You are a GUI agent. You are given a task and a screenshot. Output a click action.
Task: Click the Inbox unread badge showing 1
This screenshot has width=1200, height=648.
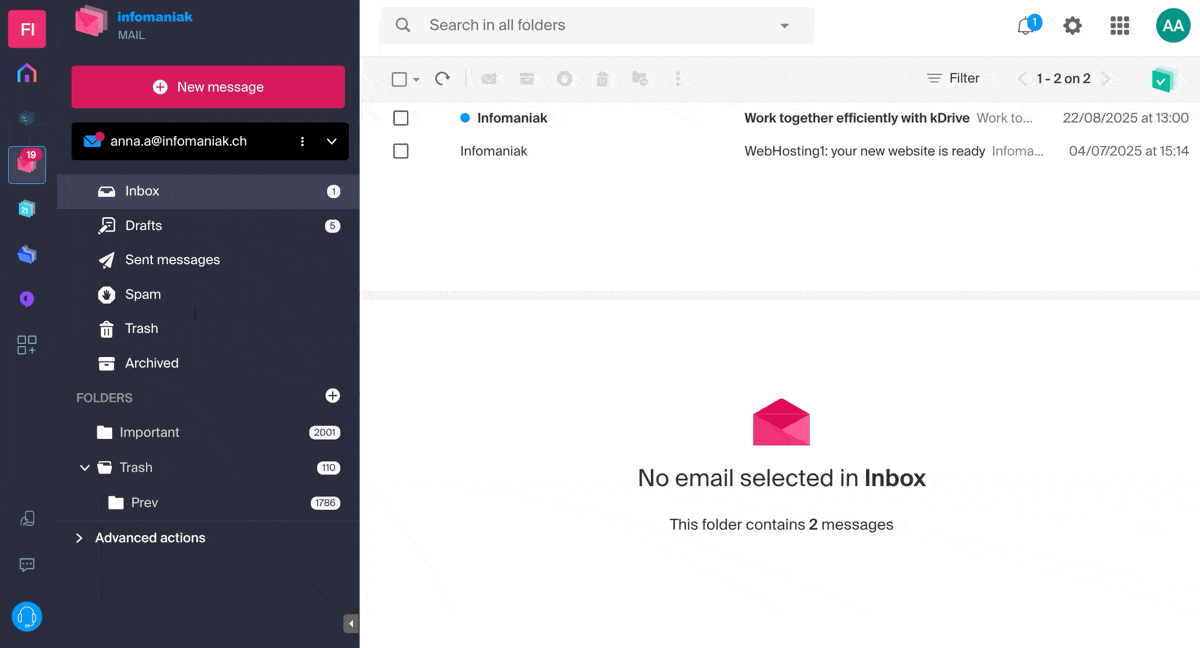333,191
